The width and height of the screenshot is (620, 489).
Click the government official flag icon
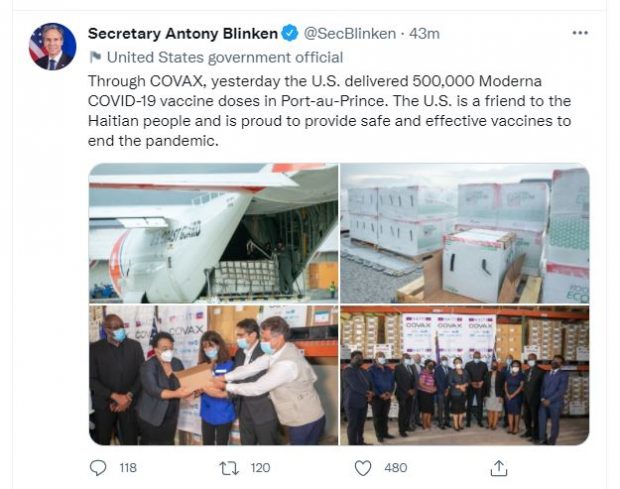95,57
